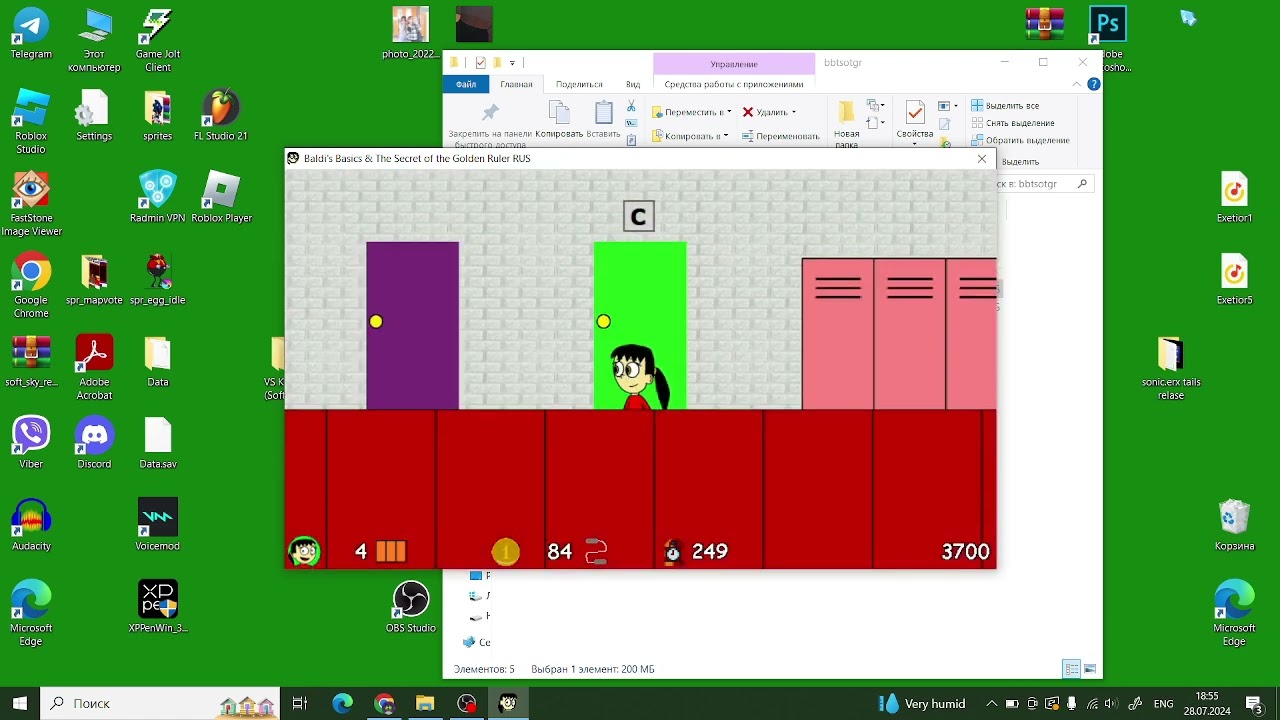The width and height of the screenshot is (1280, 720).
Task: Switch to the Share (Поделиться) ribbon tab
Action: point(579,84)
